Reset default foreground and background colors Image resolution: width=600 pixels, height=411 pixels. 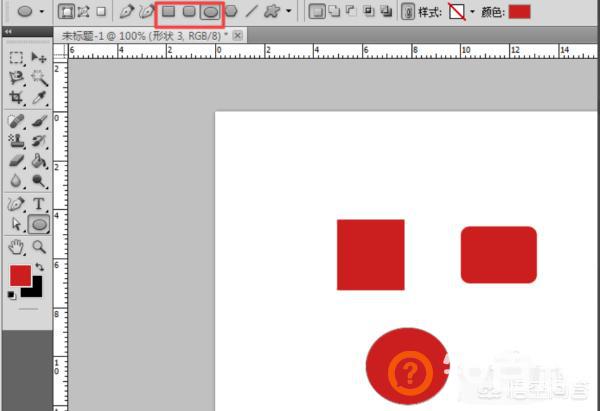pos(11,295)
